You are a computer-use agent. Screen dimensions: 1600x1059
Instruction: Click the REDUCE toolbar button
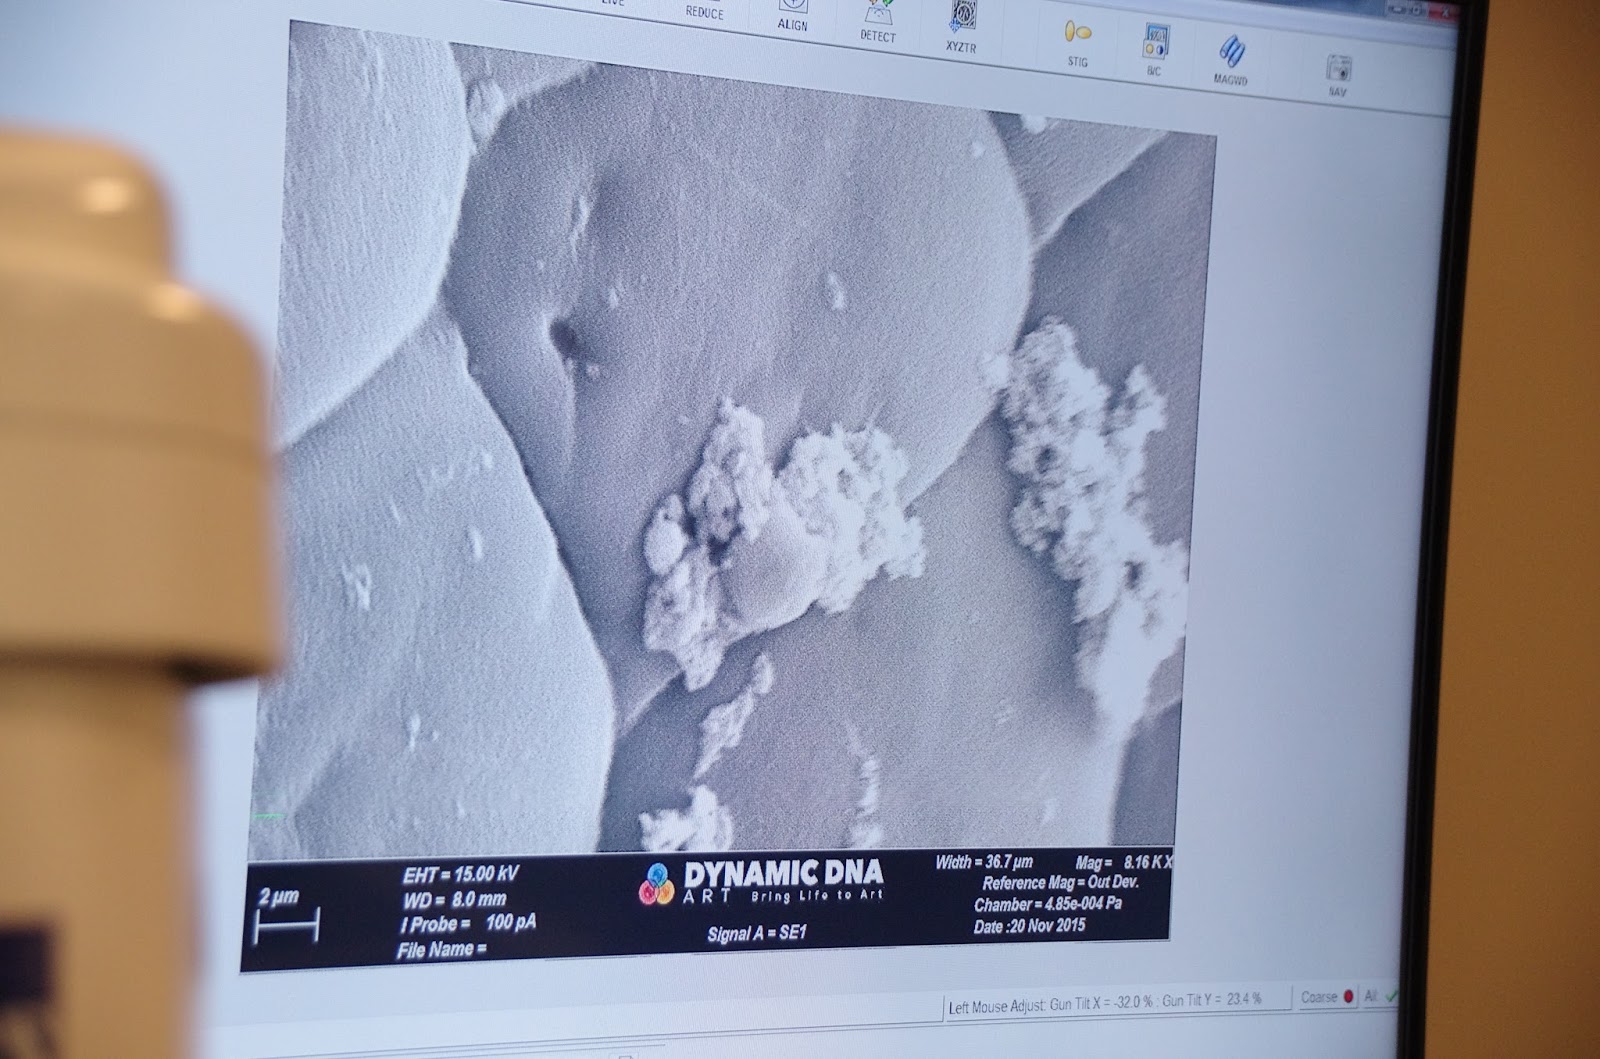[704, 9]
